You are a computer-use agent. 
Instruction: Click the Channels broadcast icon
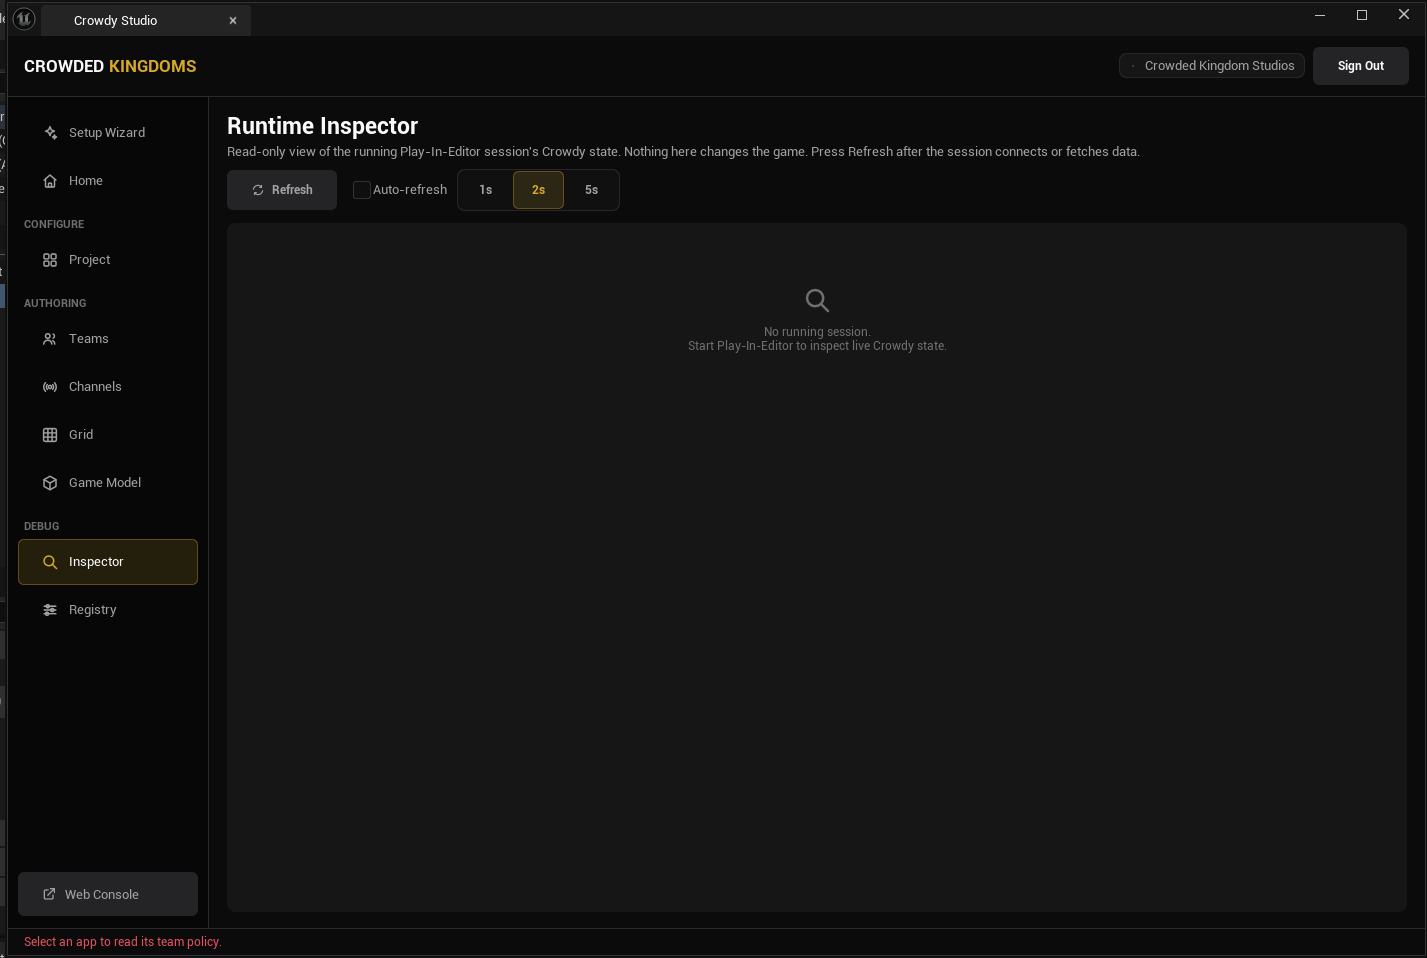point(50,387)
